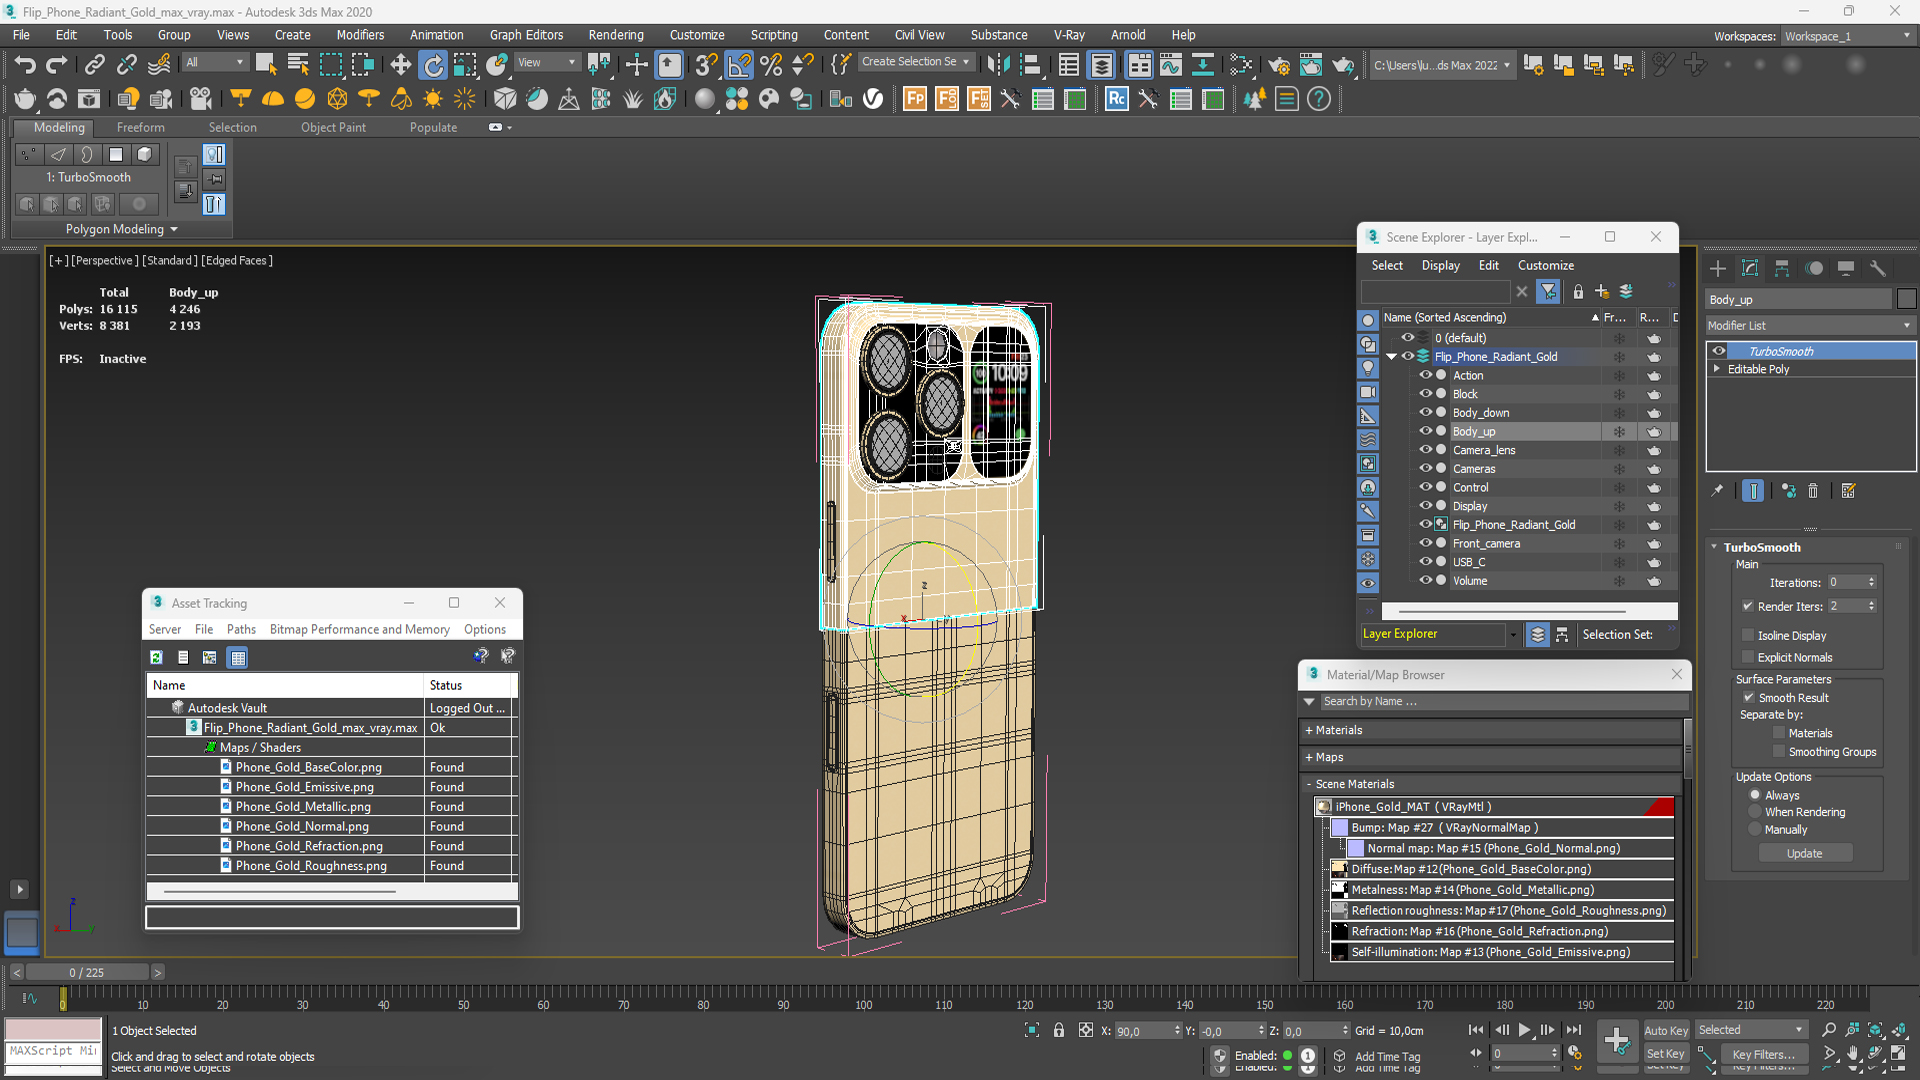Open the reference coordinate View dropdown
Screen dimensions: 1920x1080
[x=546, y=62]
